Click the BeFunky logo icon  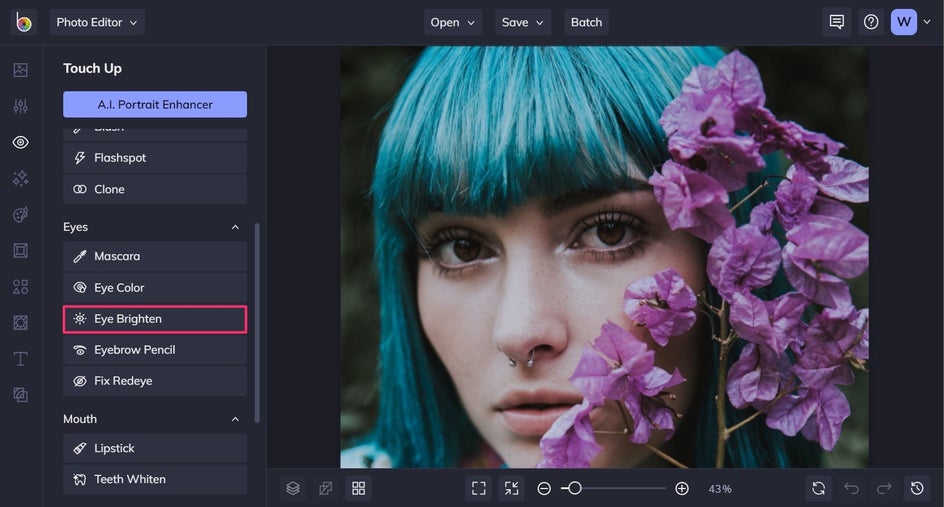point(23,22)
